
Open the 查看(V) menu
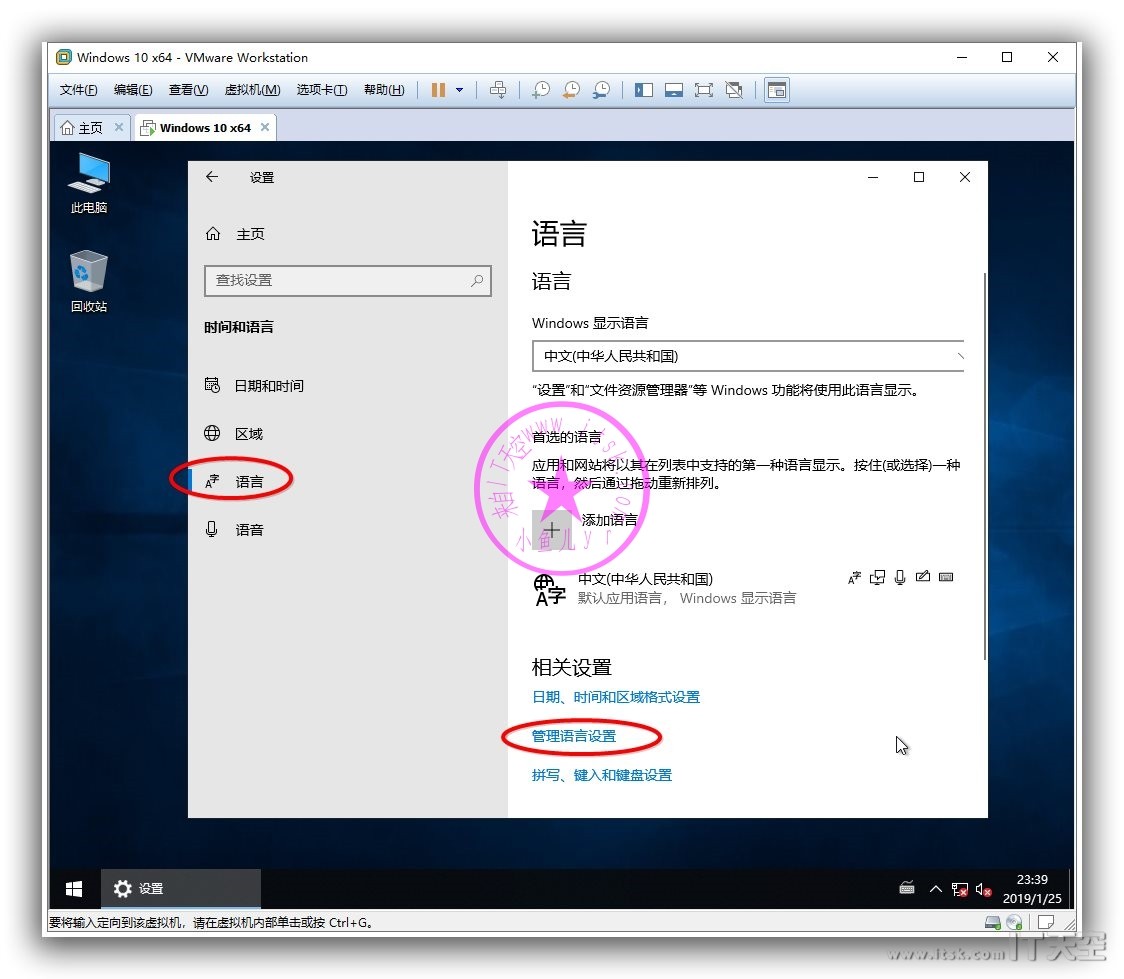coord(189,90)
